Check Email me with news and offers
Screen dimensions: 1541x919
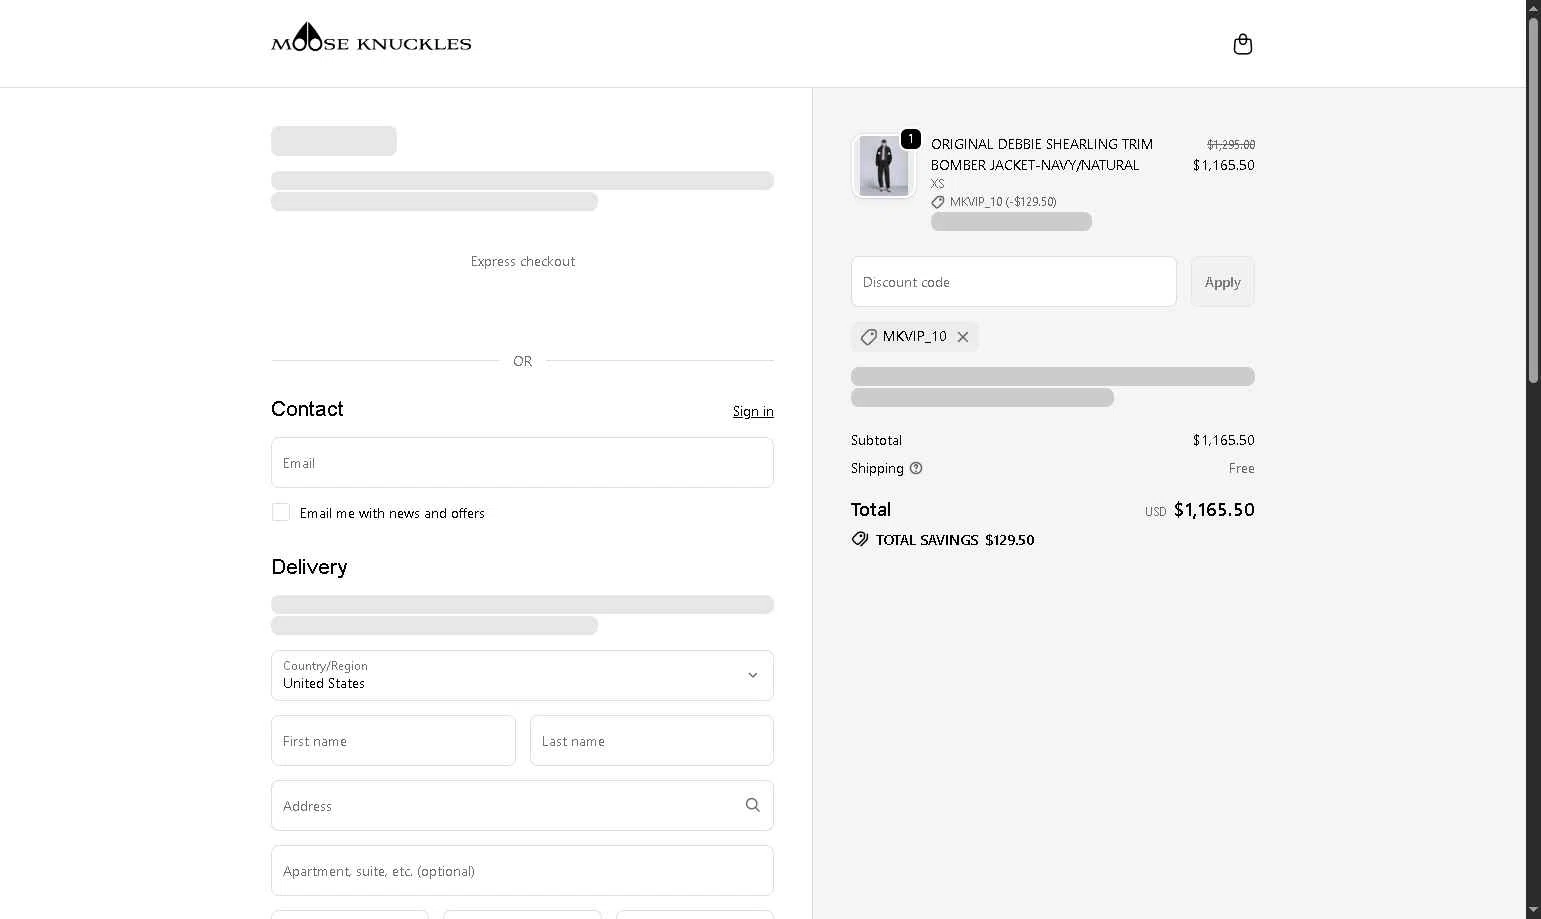(281, 512)
